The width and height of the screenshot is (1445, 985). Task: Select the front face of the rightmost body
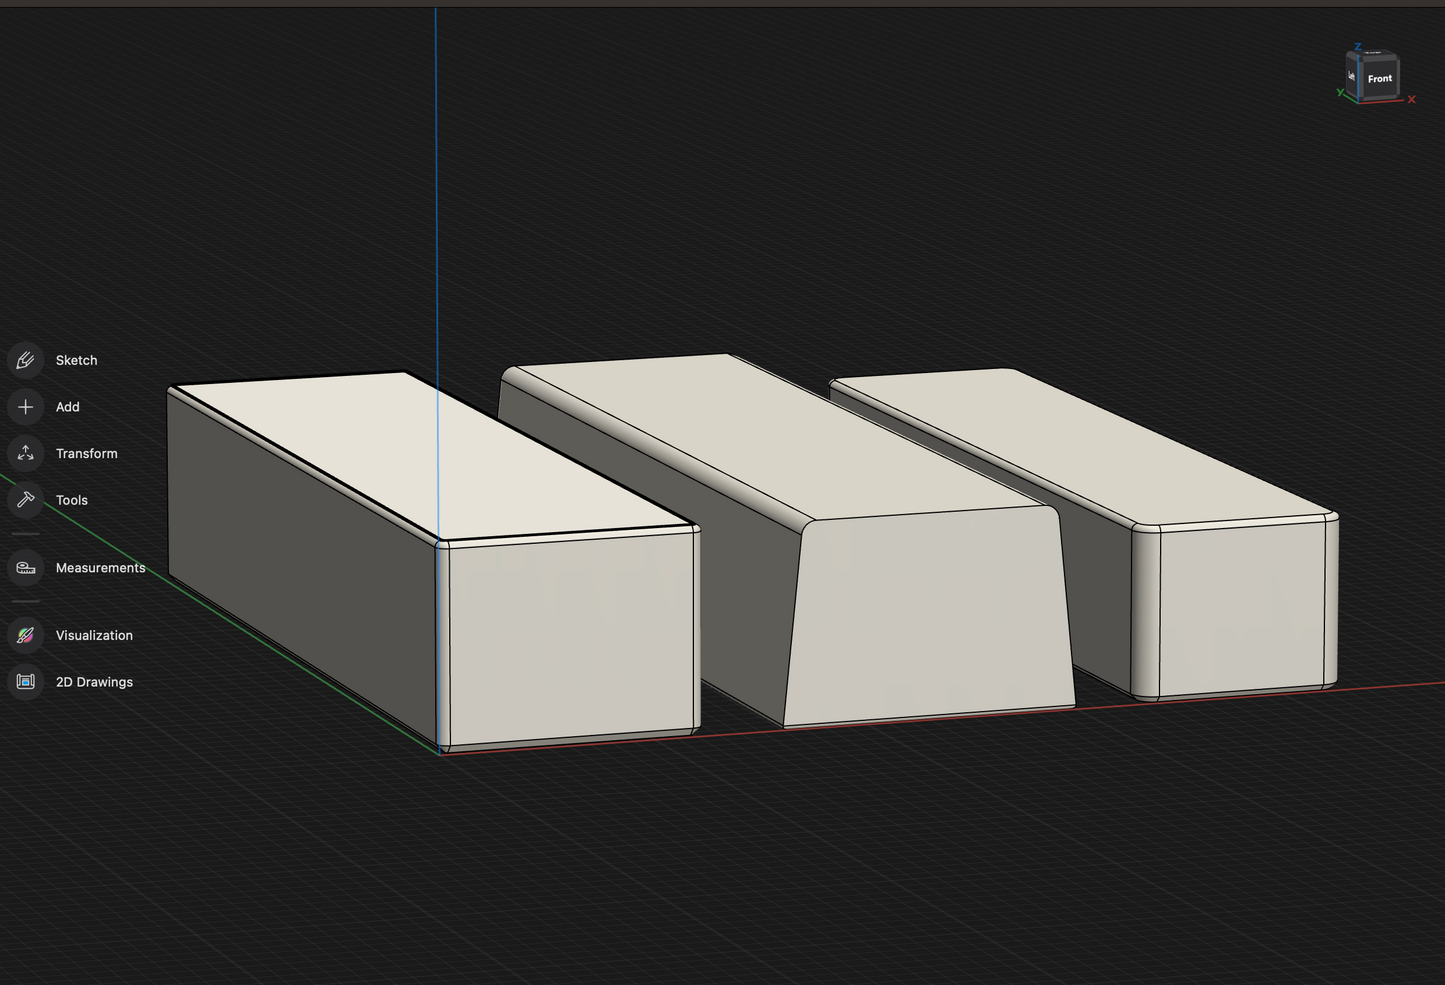pos(1242,608)
